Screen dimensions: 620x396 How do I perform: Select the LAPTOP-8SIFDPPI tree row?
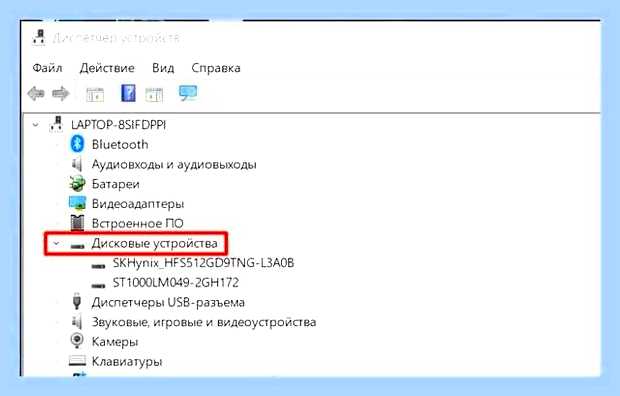[x=118, y=125]
